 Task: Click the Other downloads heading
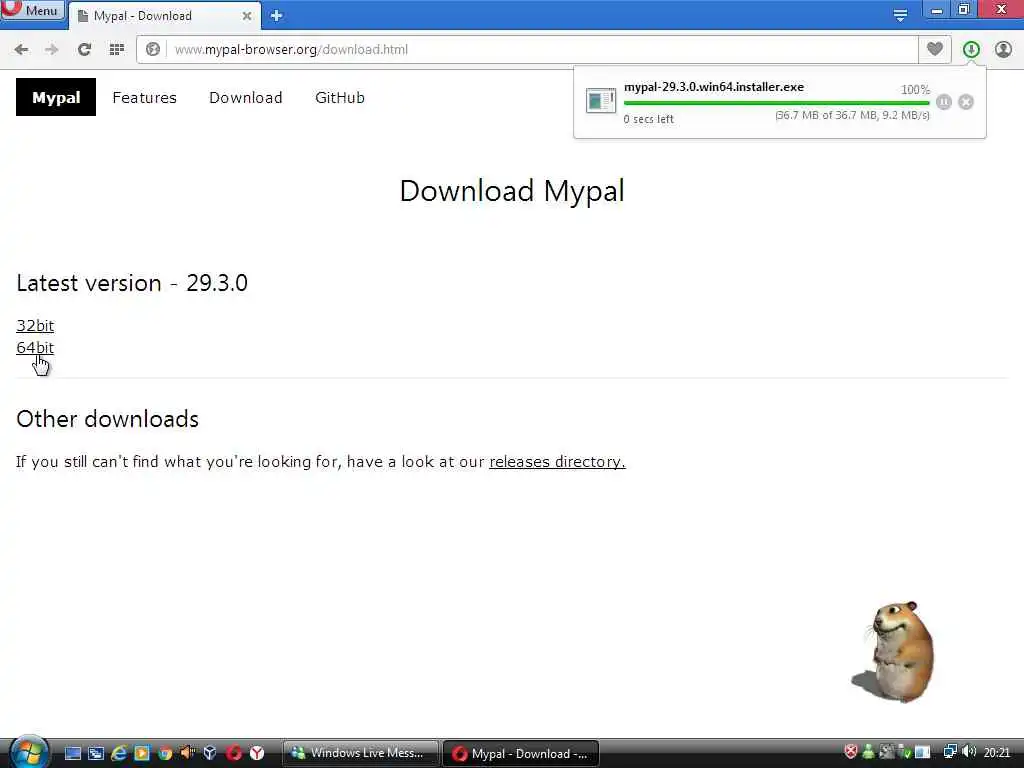pyautogui.click(x=108, y=419)
